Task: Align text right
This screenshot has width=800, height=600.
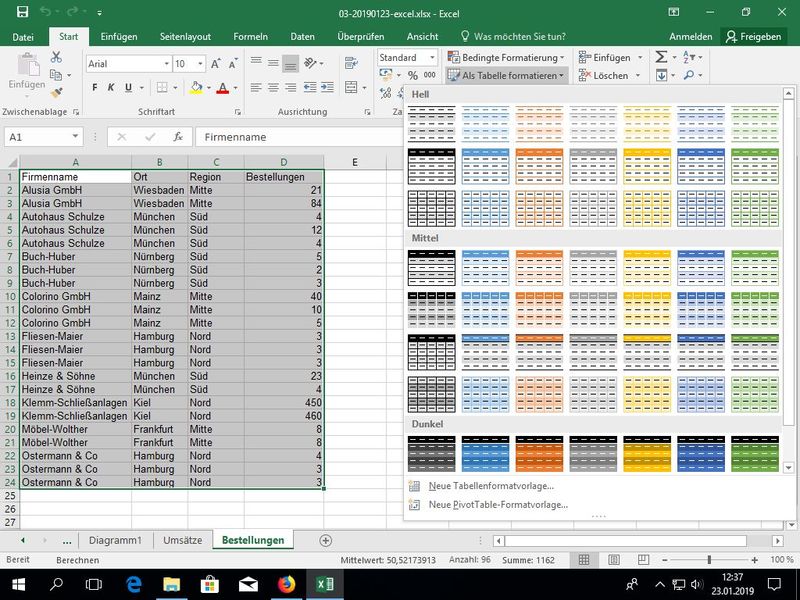Action: (x=290, y=88)
